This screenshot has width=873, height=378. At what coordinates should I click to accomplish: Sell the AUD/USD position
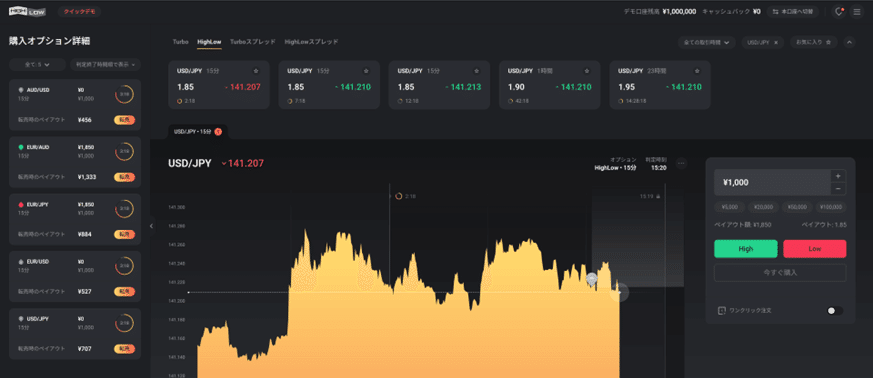125,120
